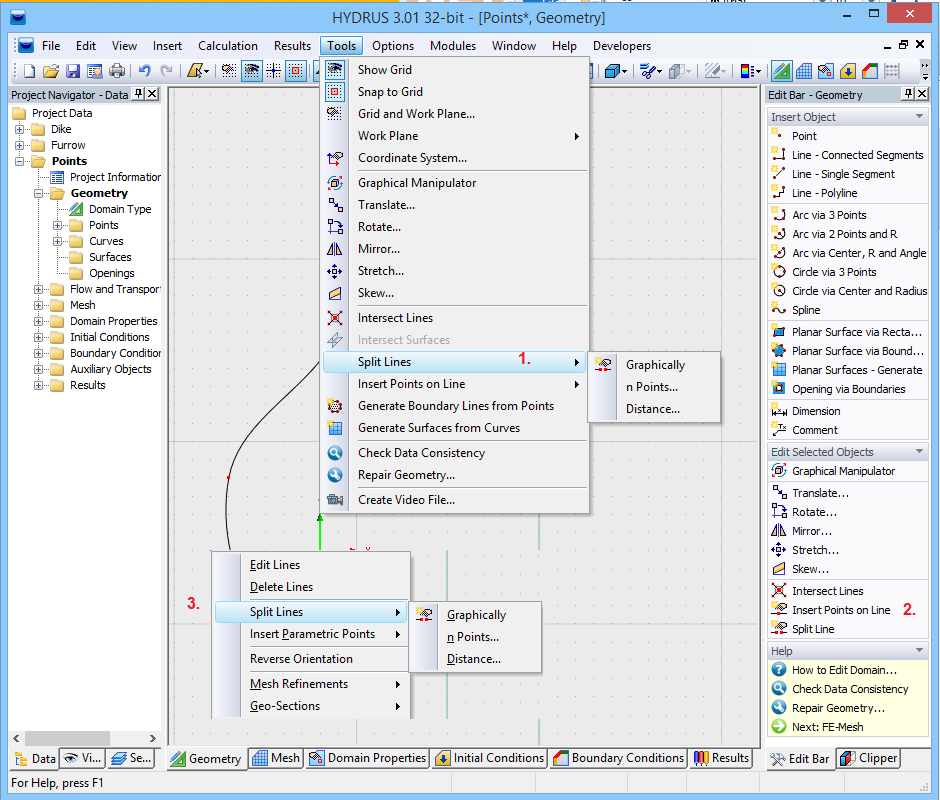Switch to the Mesh view tab
This screenshot has width=940, height=800.
point(276,758)
